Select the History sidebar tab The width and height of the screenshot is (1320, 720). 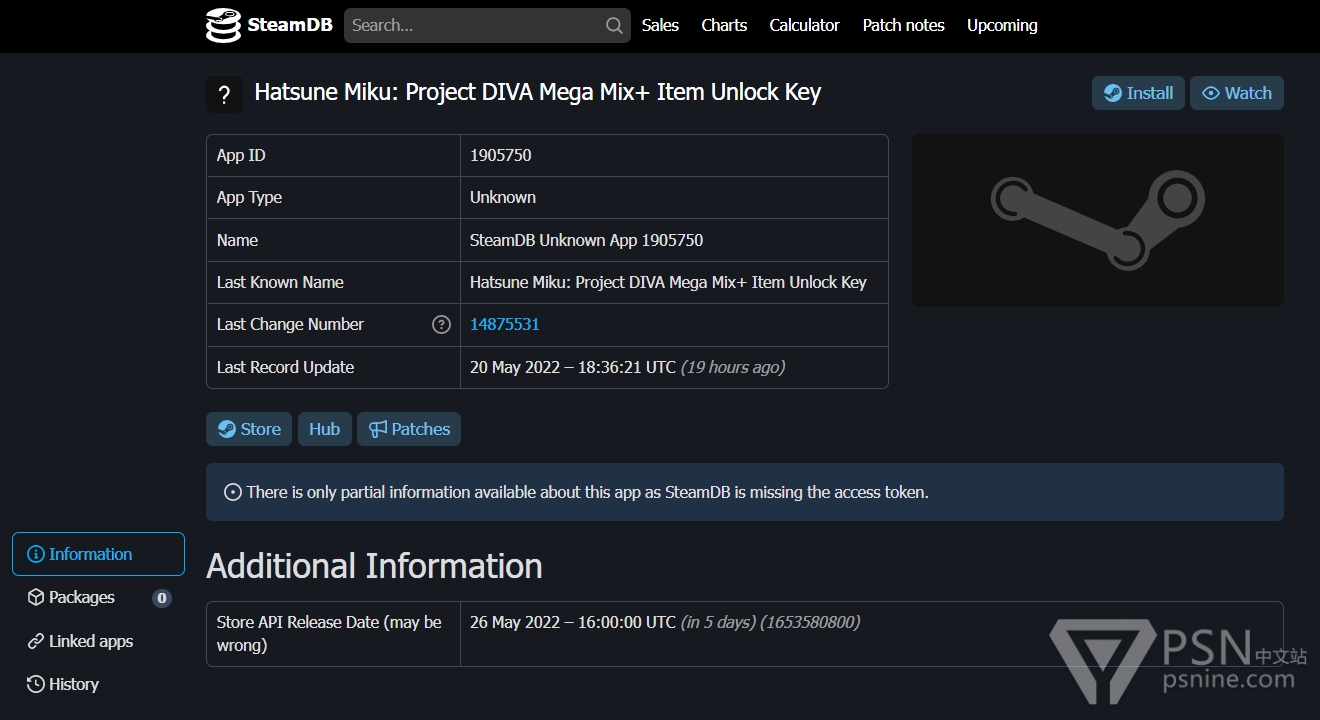98,684
